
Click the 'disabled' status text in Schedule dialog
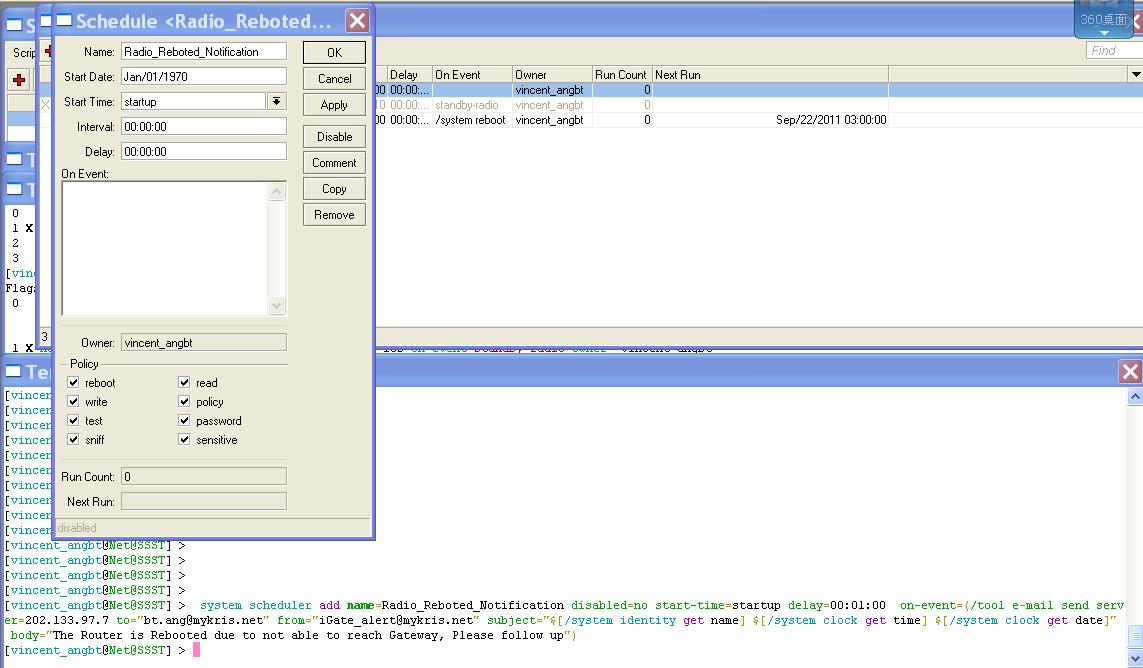[x=77, y=528]
